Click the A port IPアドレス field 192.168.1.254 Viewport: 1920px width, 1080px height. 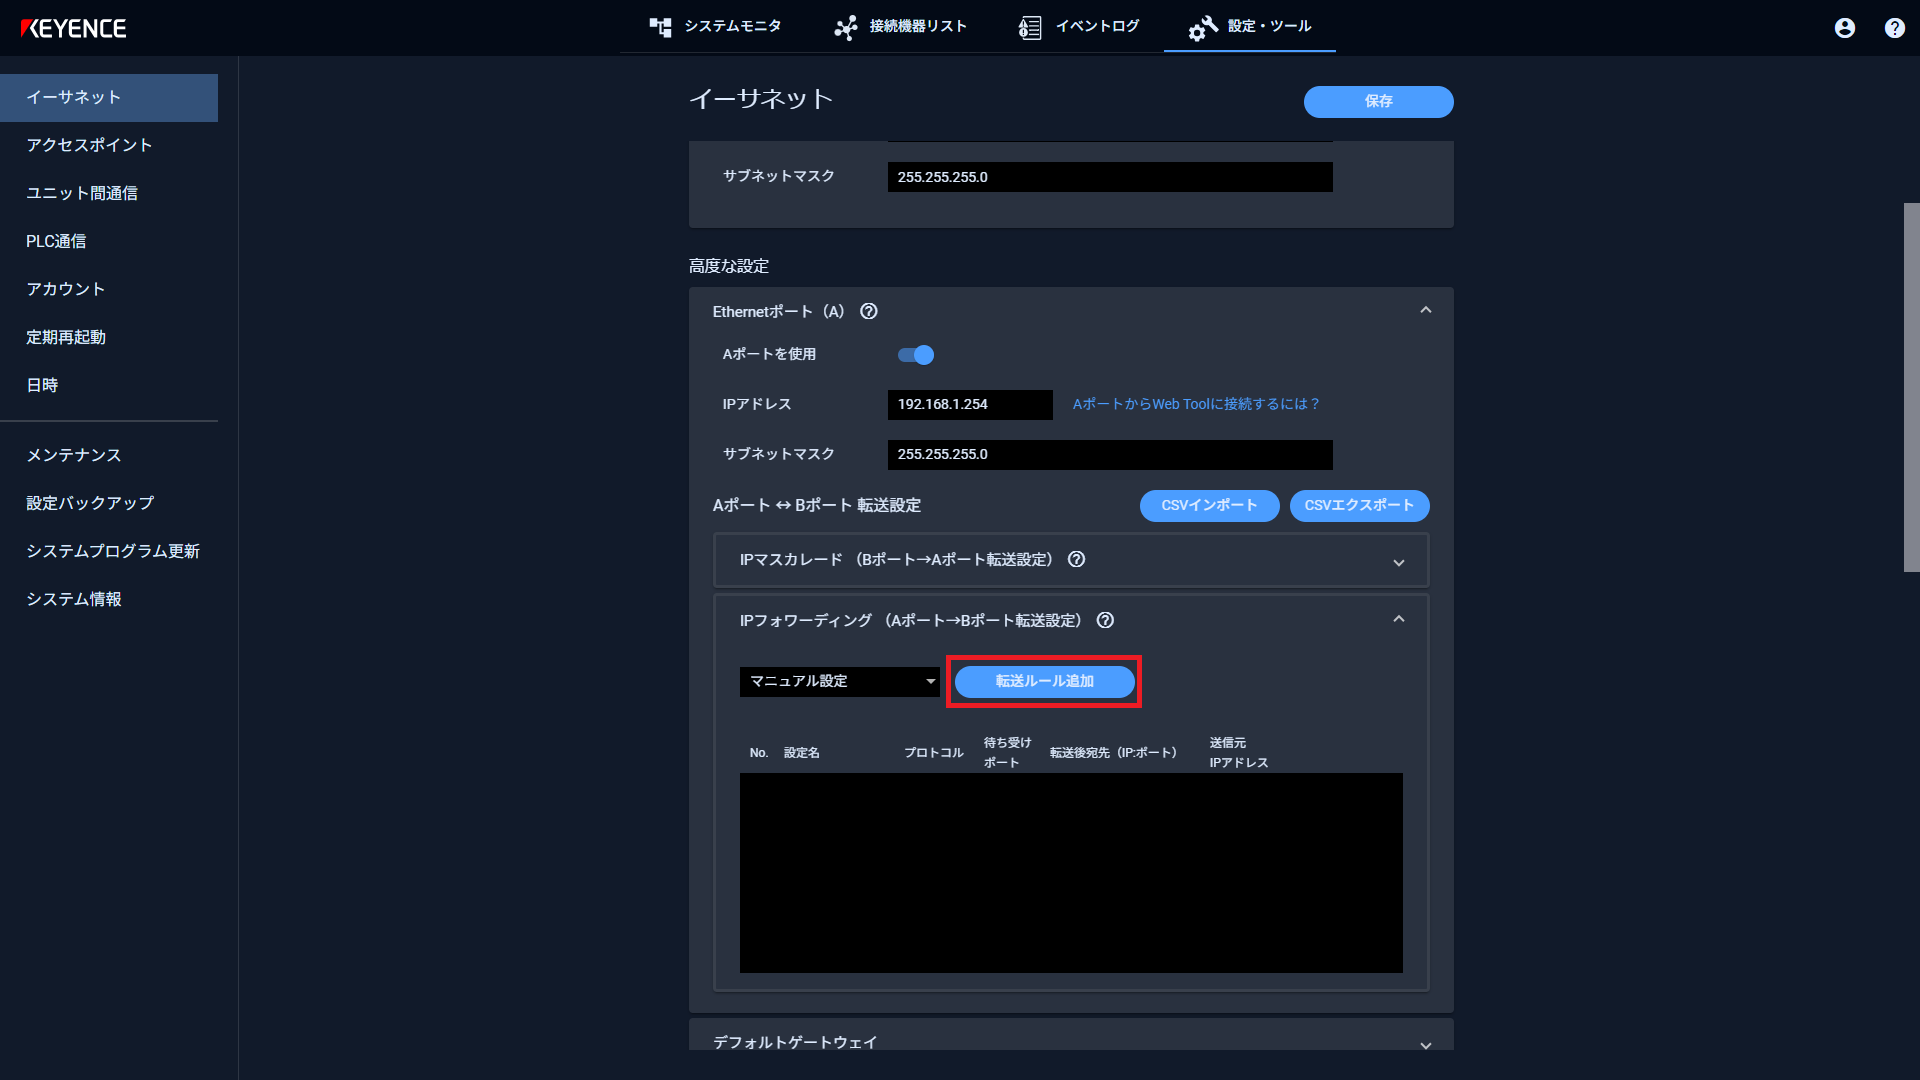970,405
